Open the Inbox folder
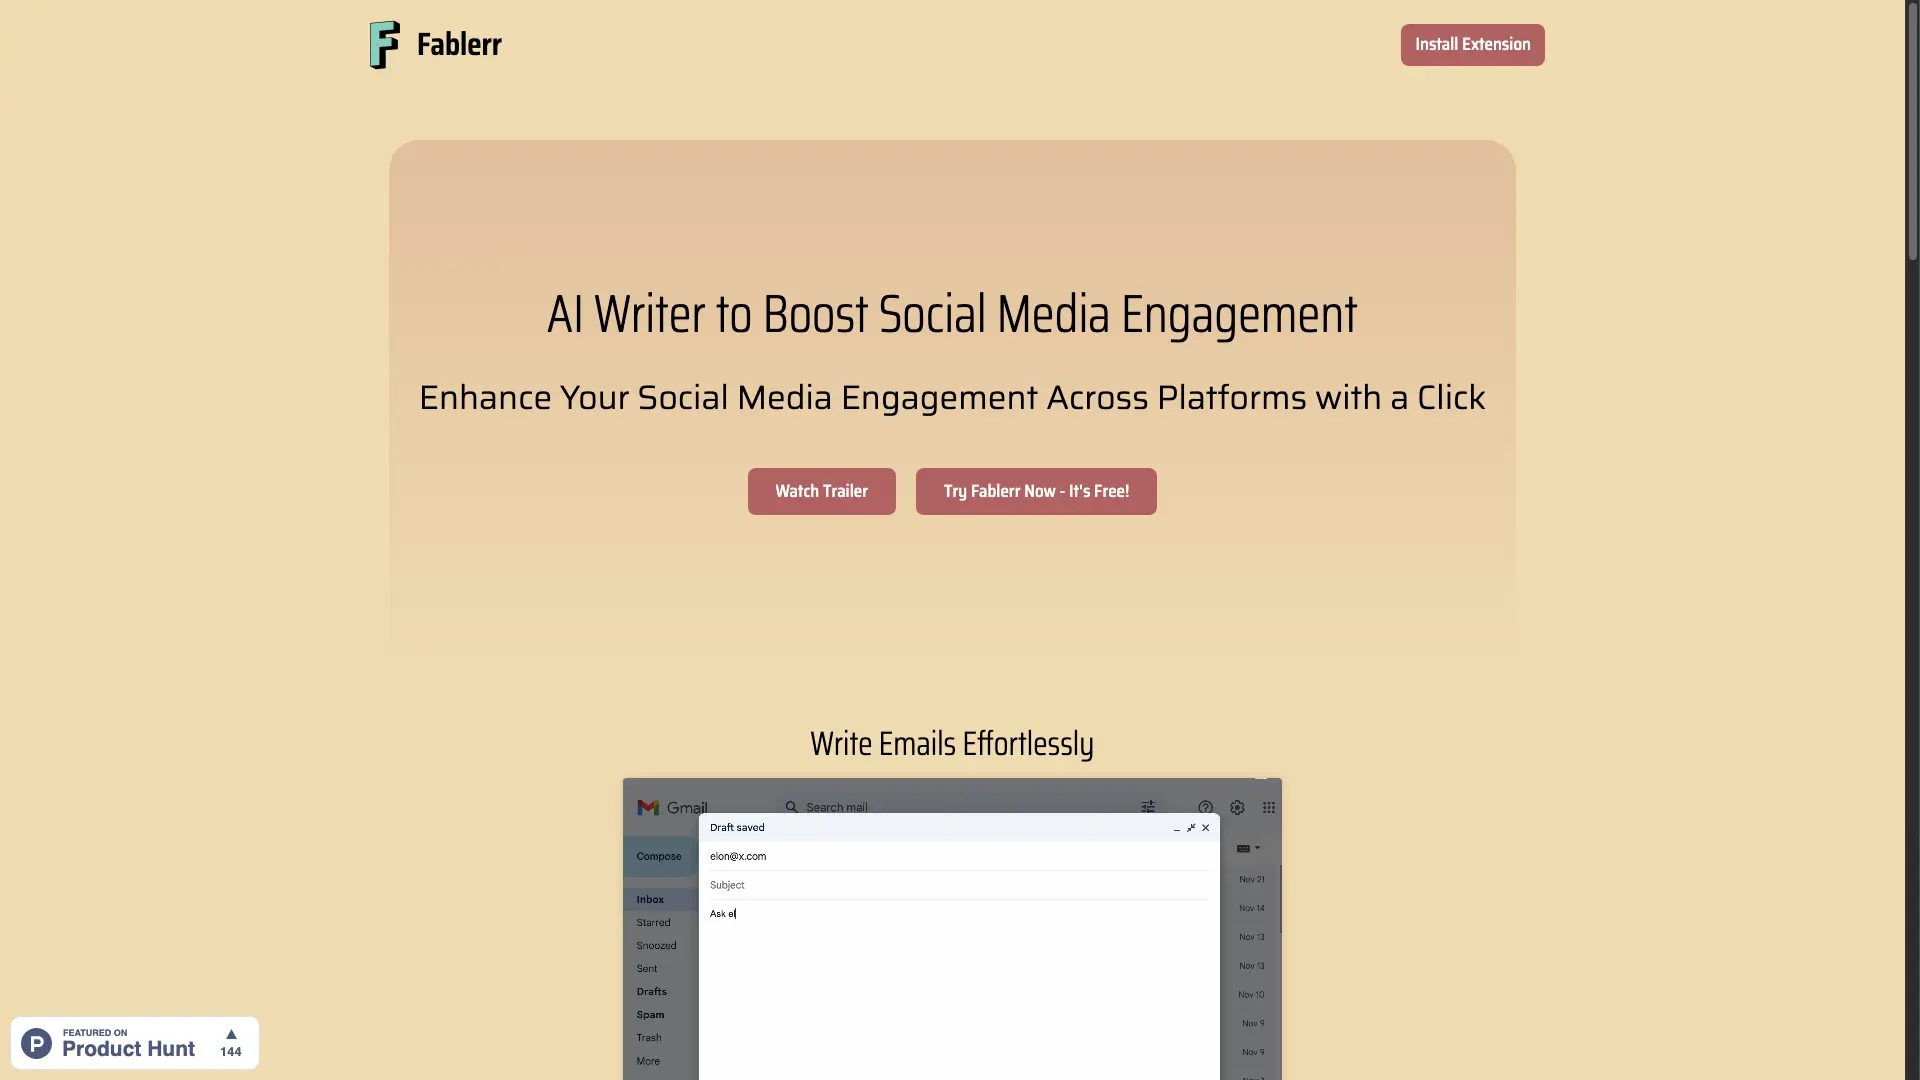Image resolution: width=1920 pixels, height=1080 pixels. click(650, 899)
